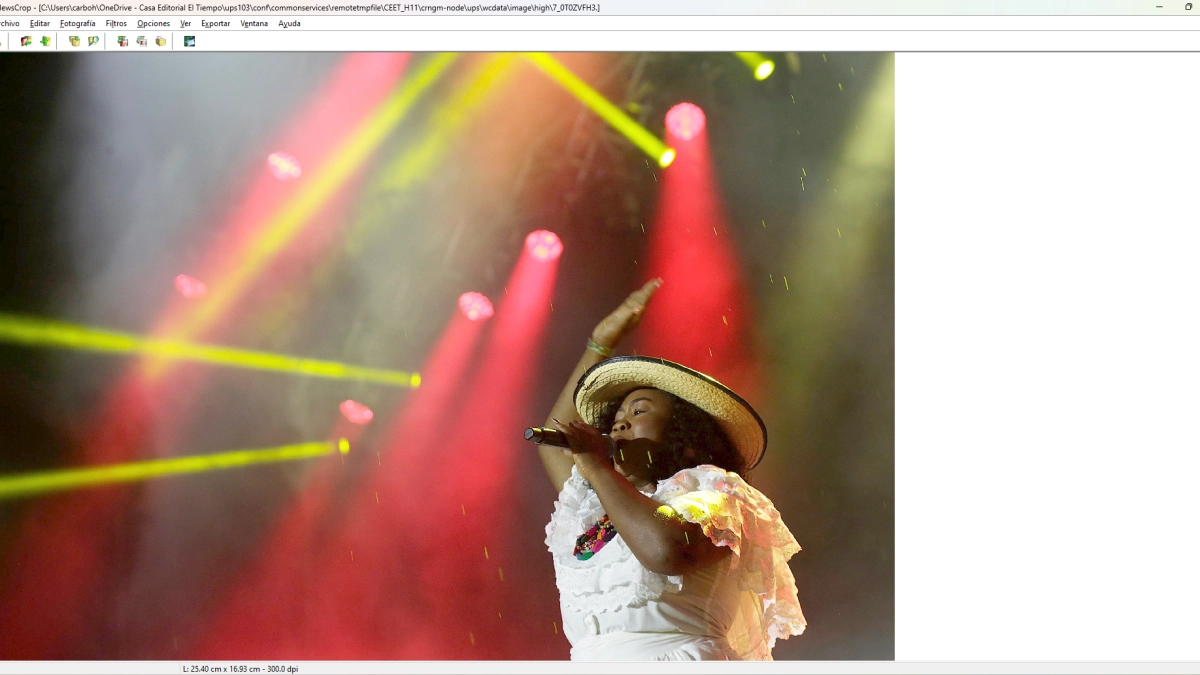Open the Ayuda help menu
Image resolution: width=1200 pixels, height=675 pixels.
(289, 23)
